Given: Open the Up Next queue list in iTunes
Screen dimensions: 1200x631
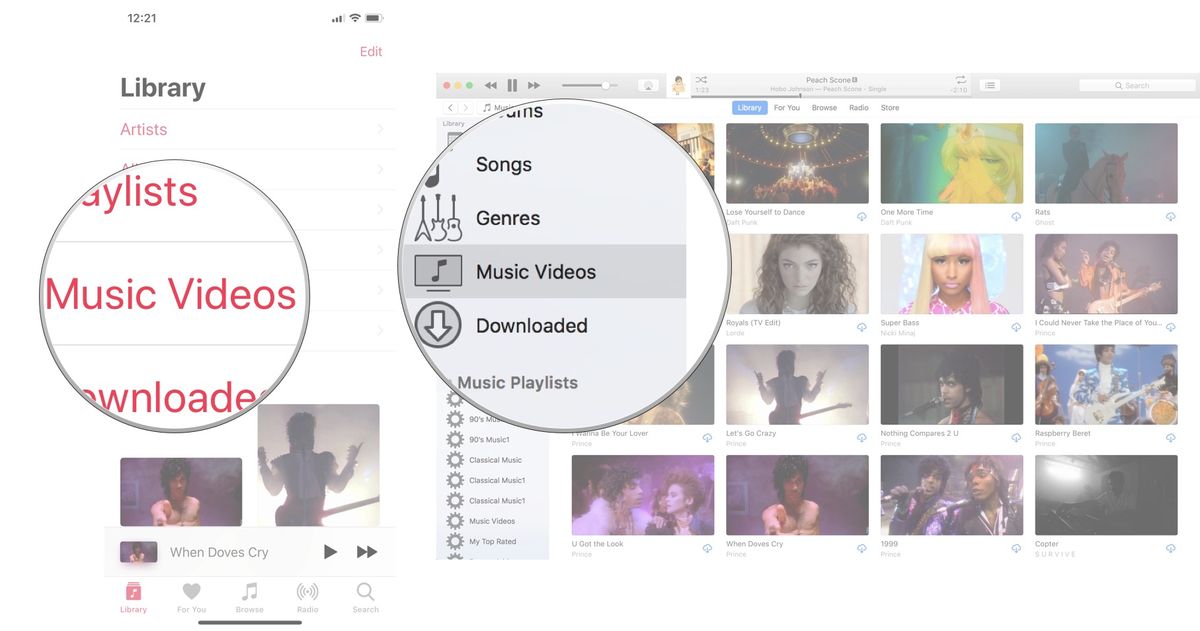Looking at the screenshot, I should [x=990, y=85].
